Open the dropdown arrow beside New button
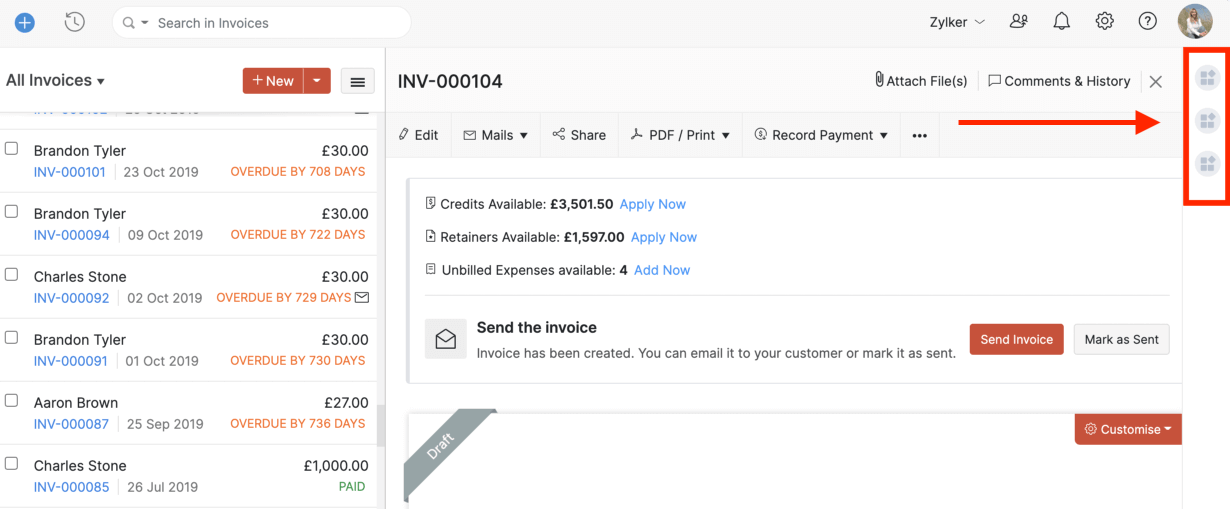1230x509 pixels. [x=317, y=81]
